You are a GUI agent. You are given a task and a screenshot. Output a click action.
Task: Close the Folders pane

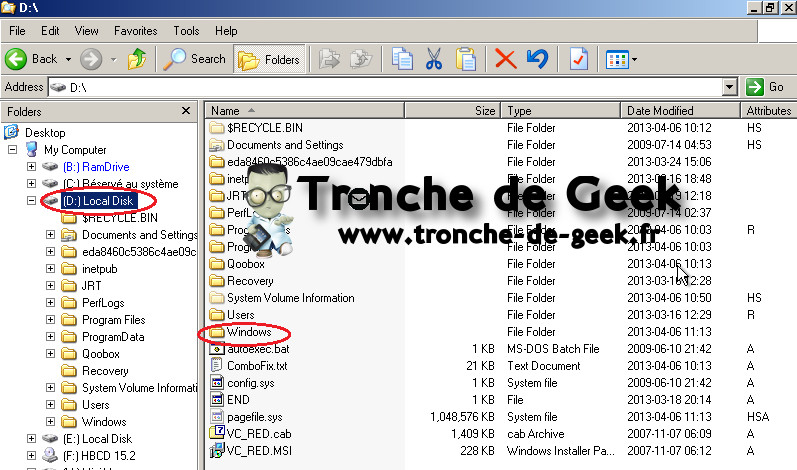point(186,111)
